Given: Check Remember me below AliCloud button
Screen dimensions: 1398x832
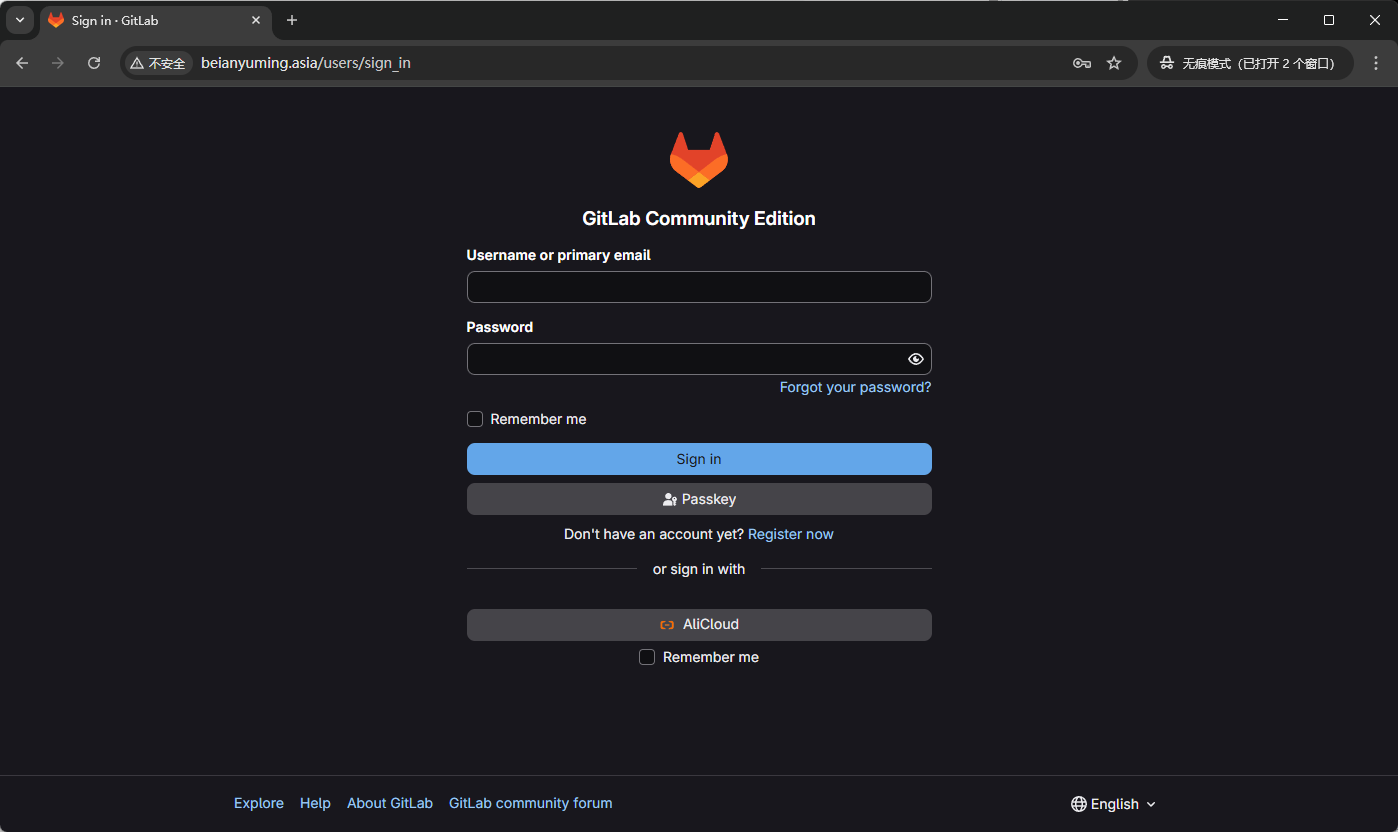Looking at the screenshot, I should coord(647,657).
